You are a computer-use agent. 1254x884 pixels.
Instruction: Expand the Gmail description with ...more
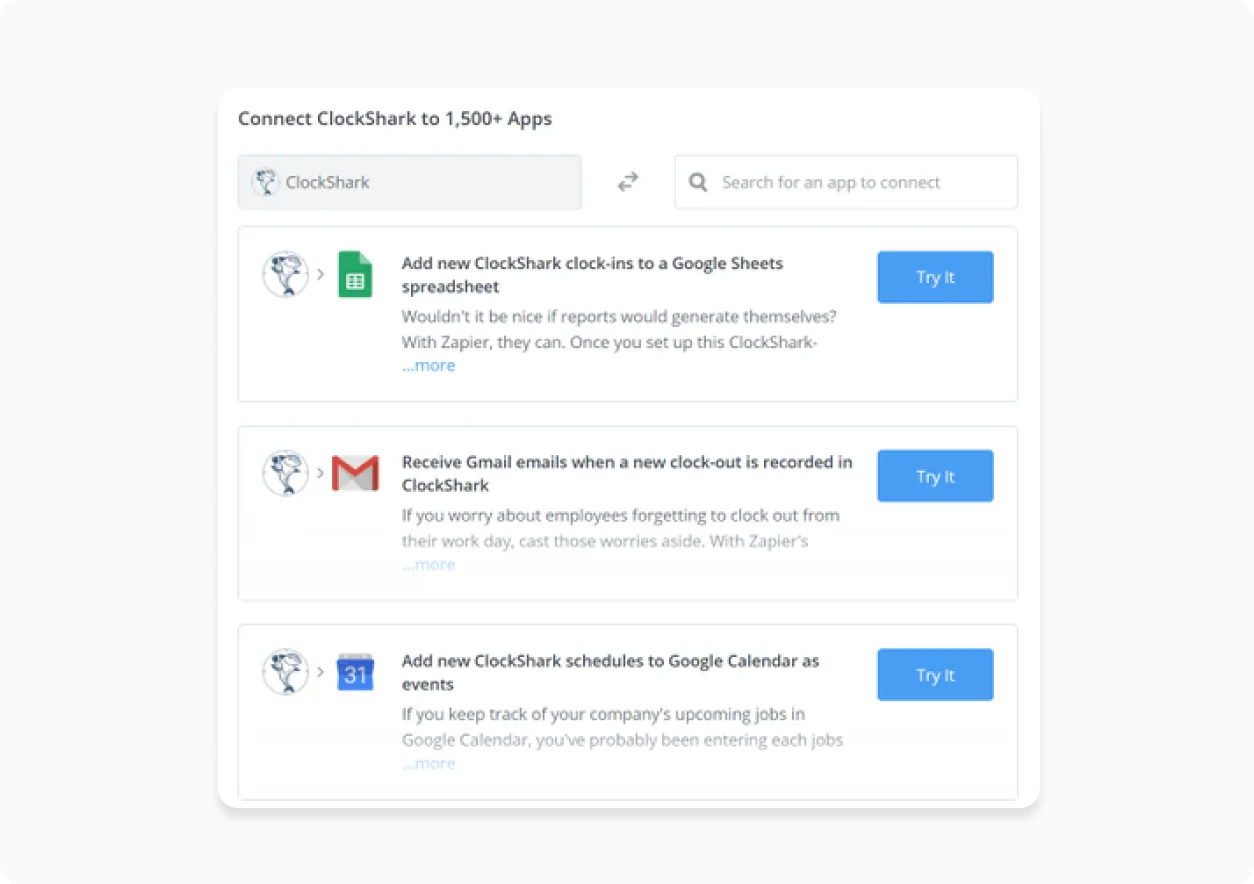pyautogui.click(x=428, y=565)
